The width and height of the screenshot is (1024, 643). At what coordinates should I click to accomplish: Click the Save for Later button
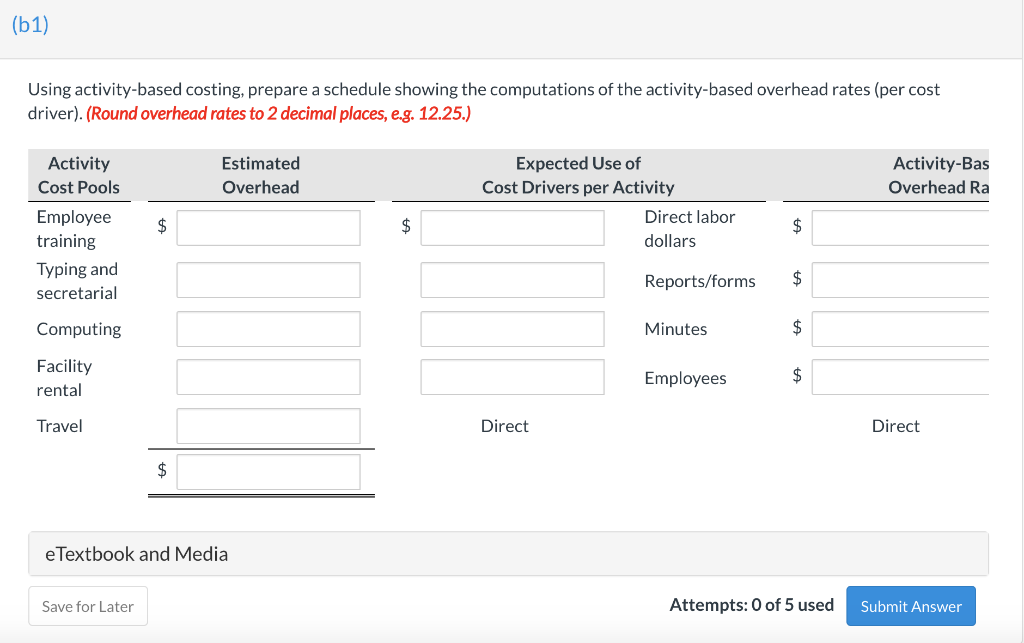(x=87, y=605)
